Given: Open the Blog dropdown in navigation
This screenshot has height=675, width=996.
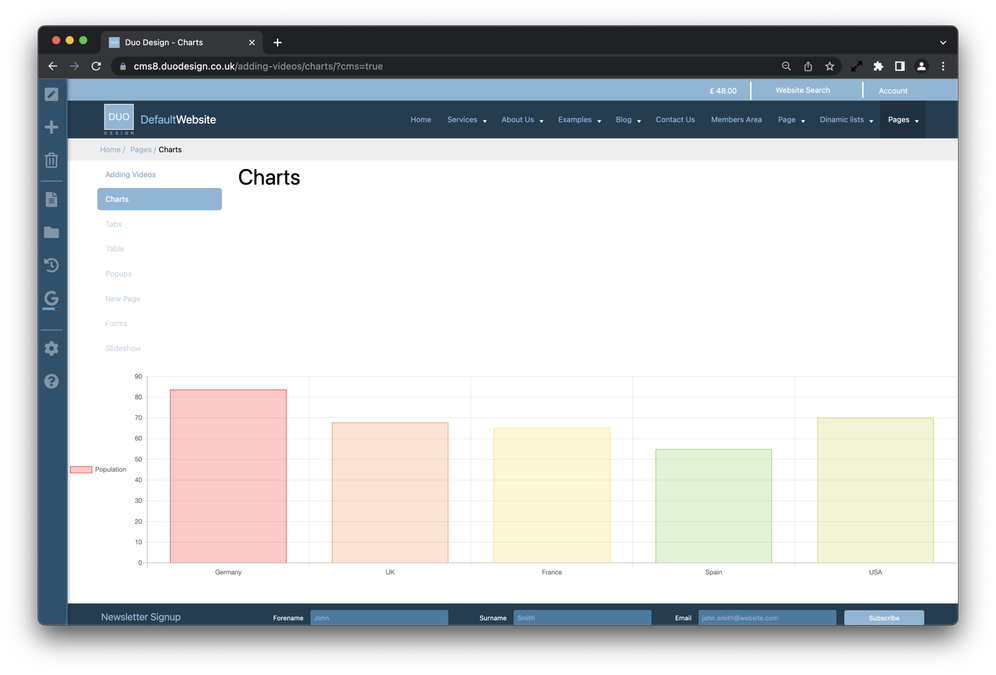Looking at the screenshot, I should coord(628,120).
